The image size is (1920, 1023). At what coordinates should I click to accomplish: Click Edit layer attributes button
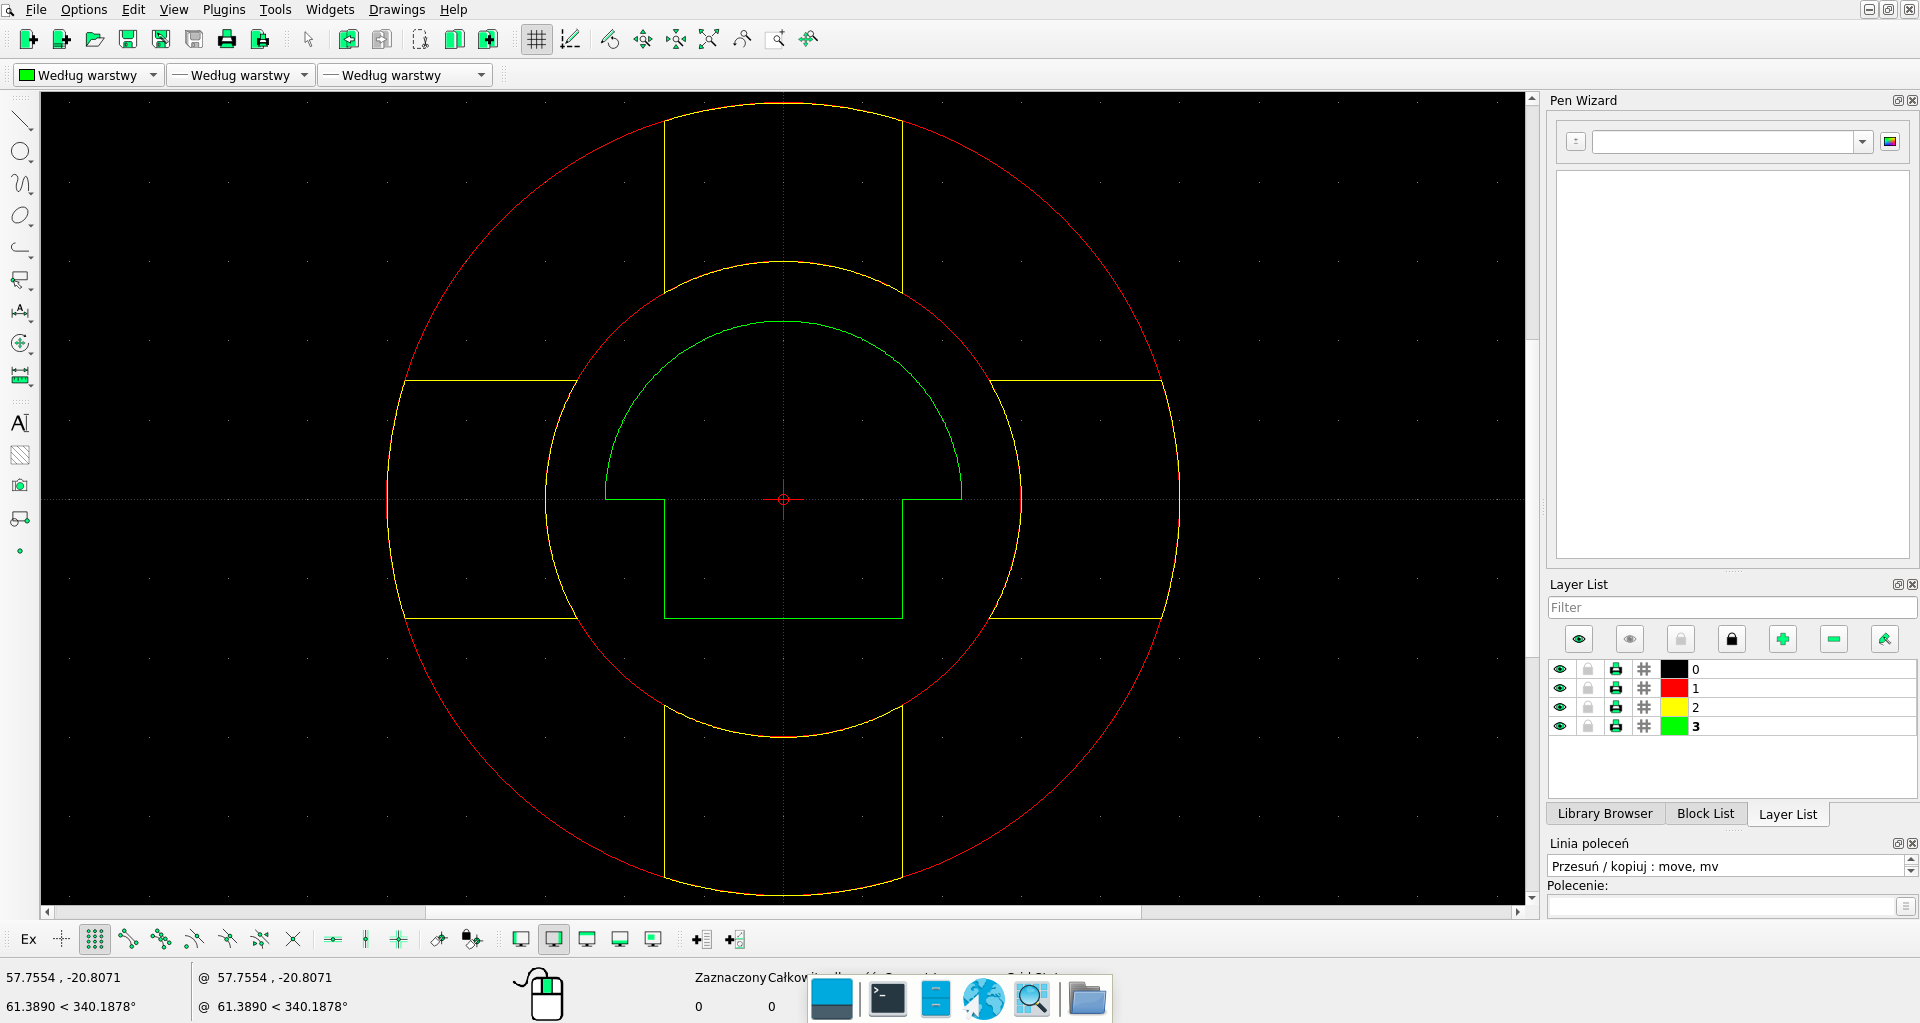point(1885,639)
